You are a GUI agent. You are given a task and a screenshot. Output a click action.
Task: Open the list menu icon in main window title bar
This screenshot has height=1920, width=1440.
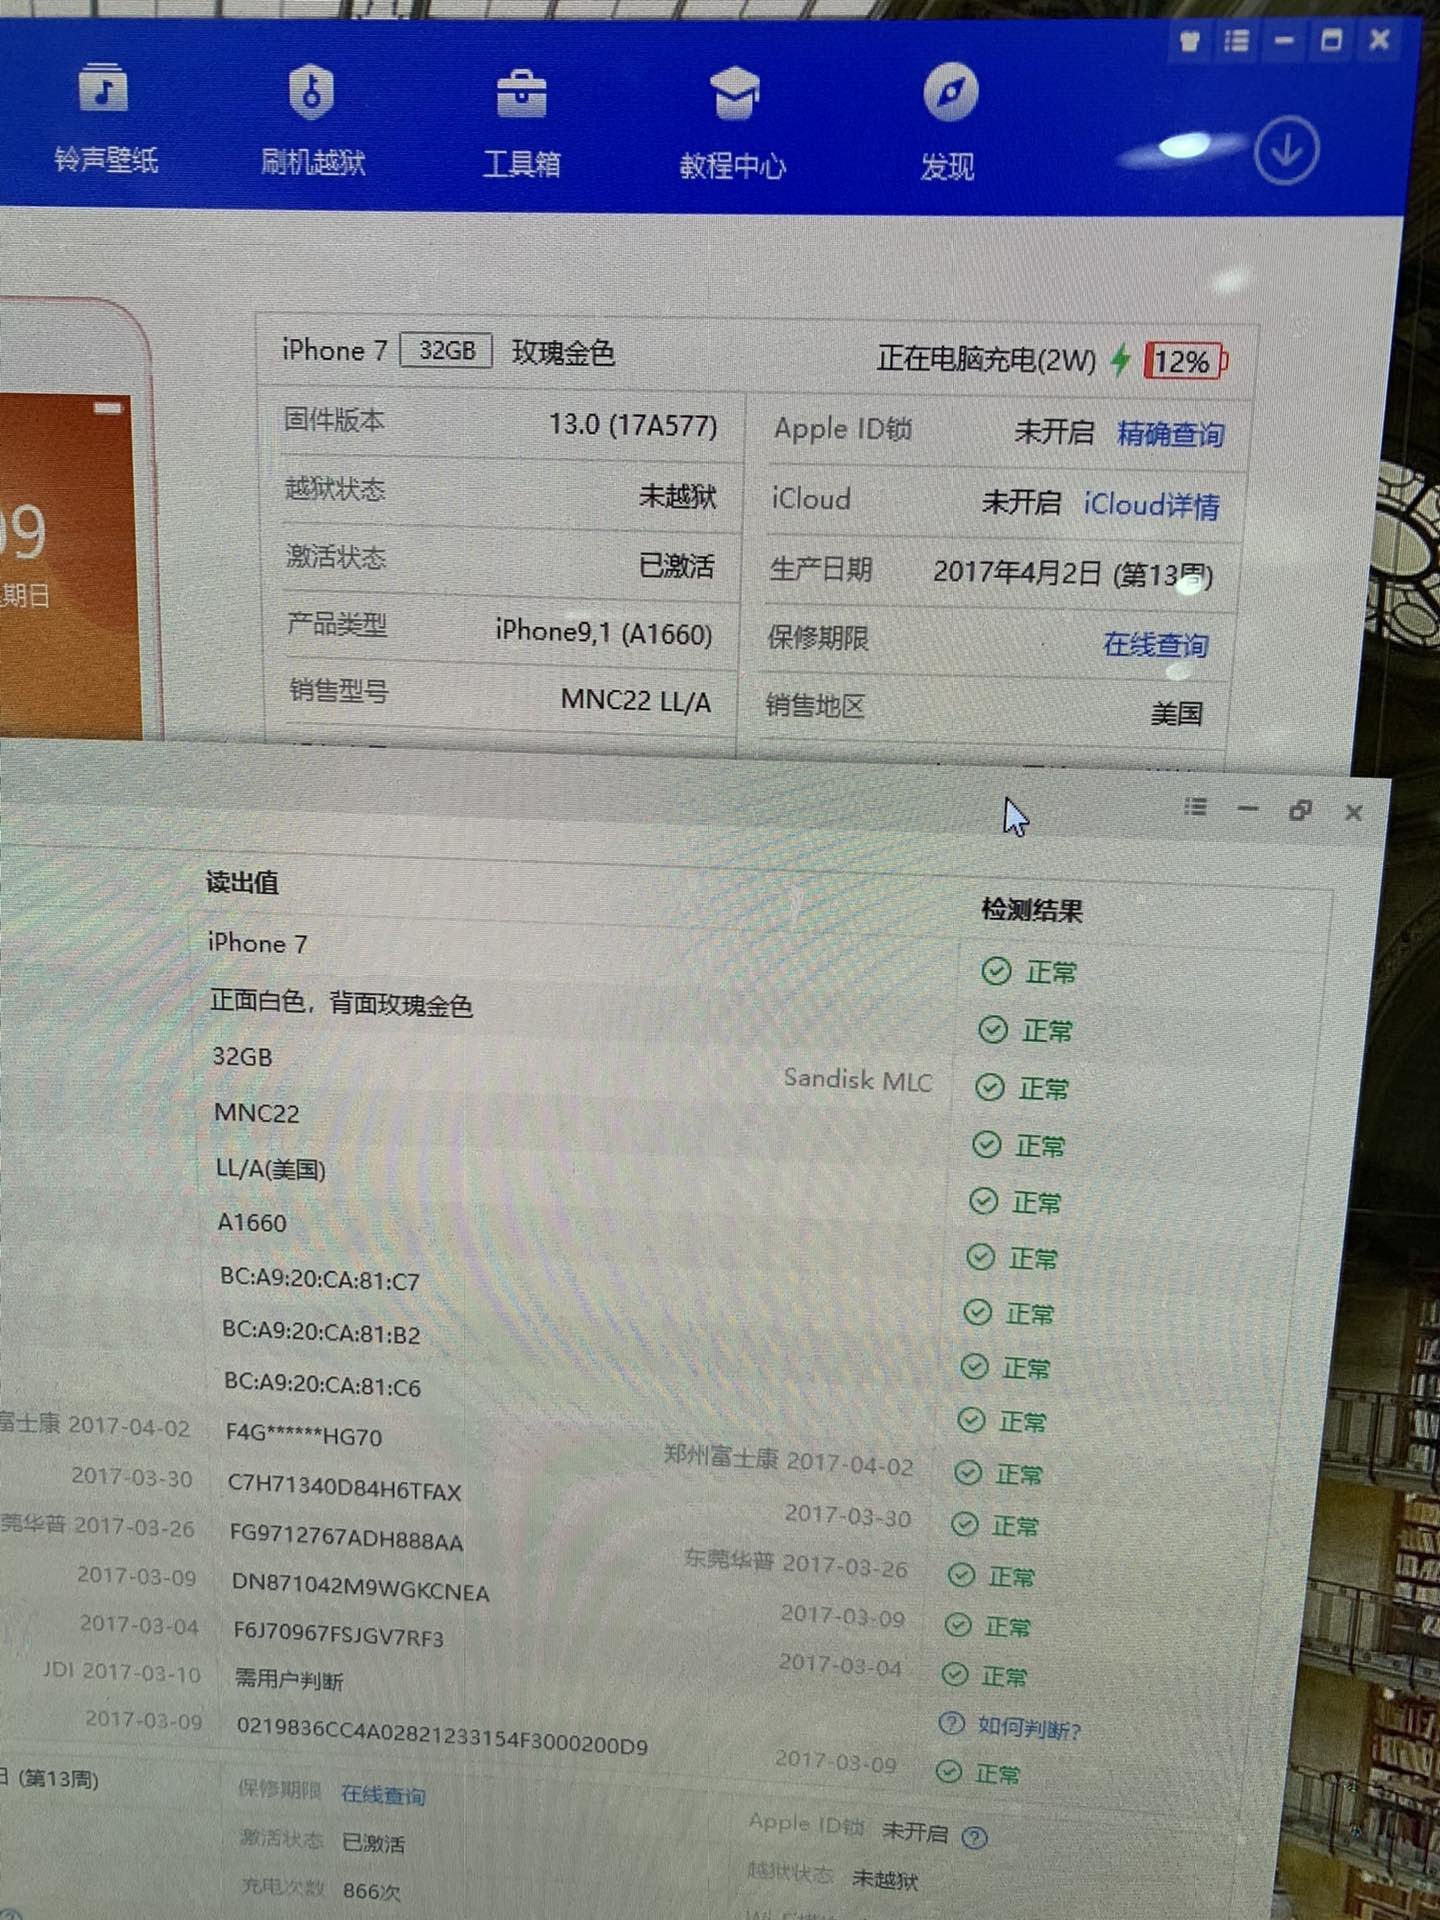[x=1237, y=41]
